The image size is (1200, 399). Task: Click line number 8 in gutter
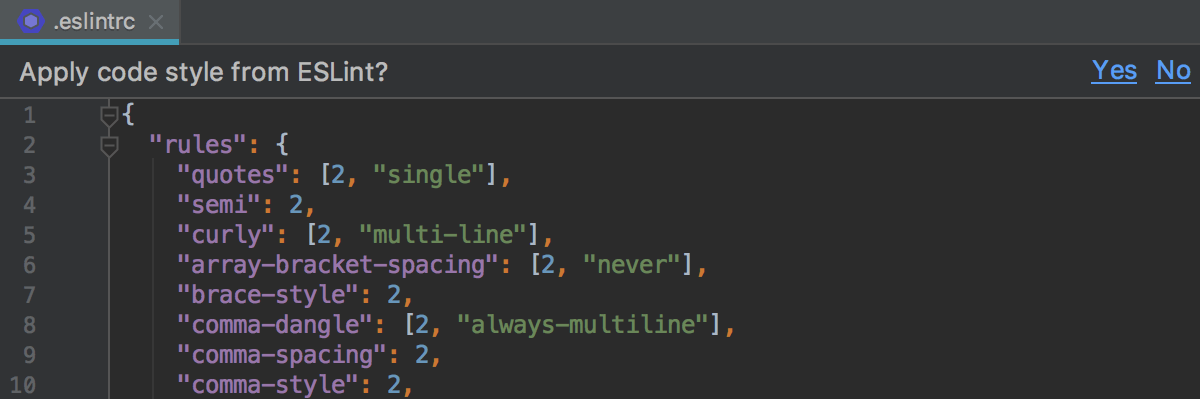[29, 326]
